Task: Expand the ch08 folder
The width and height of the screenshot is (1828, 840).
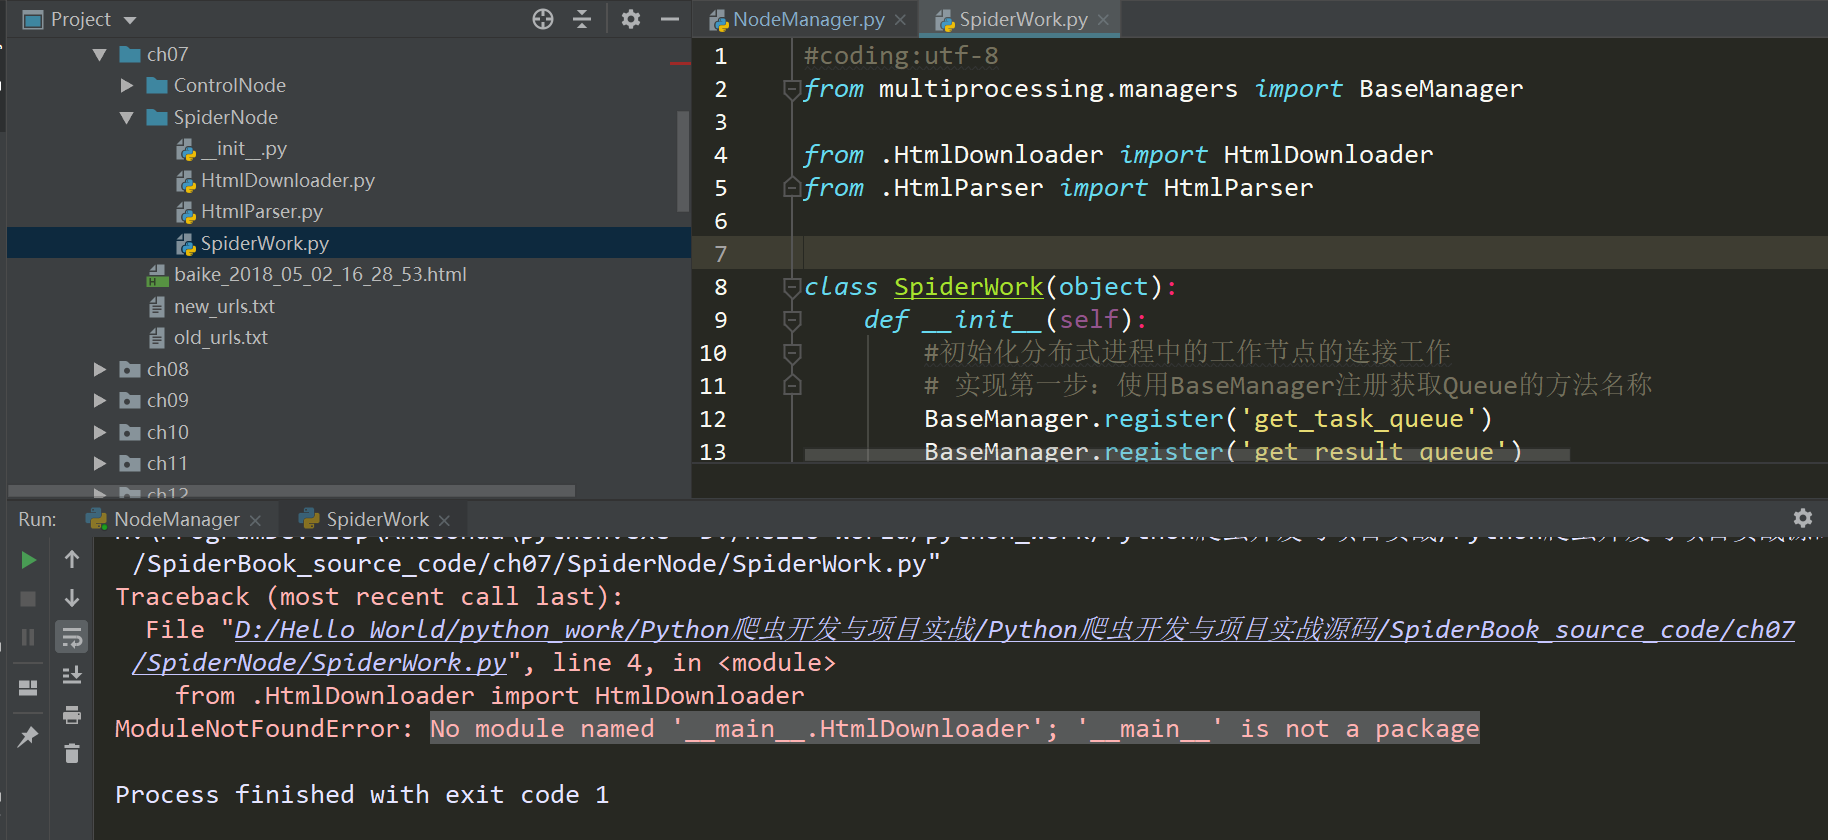Action: [x=99, y=369]
